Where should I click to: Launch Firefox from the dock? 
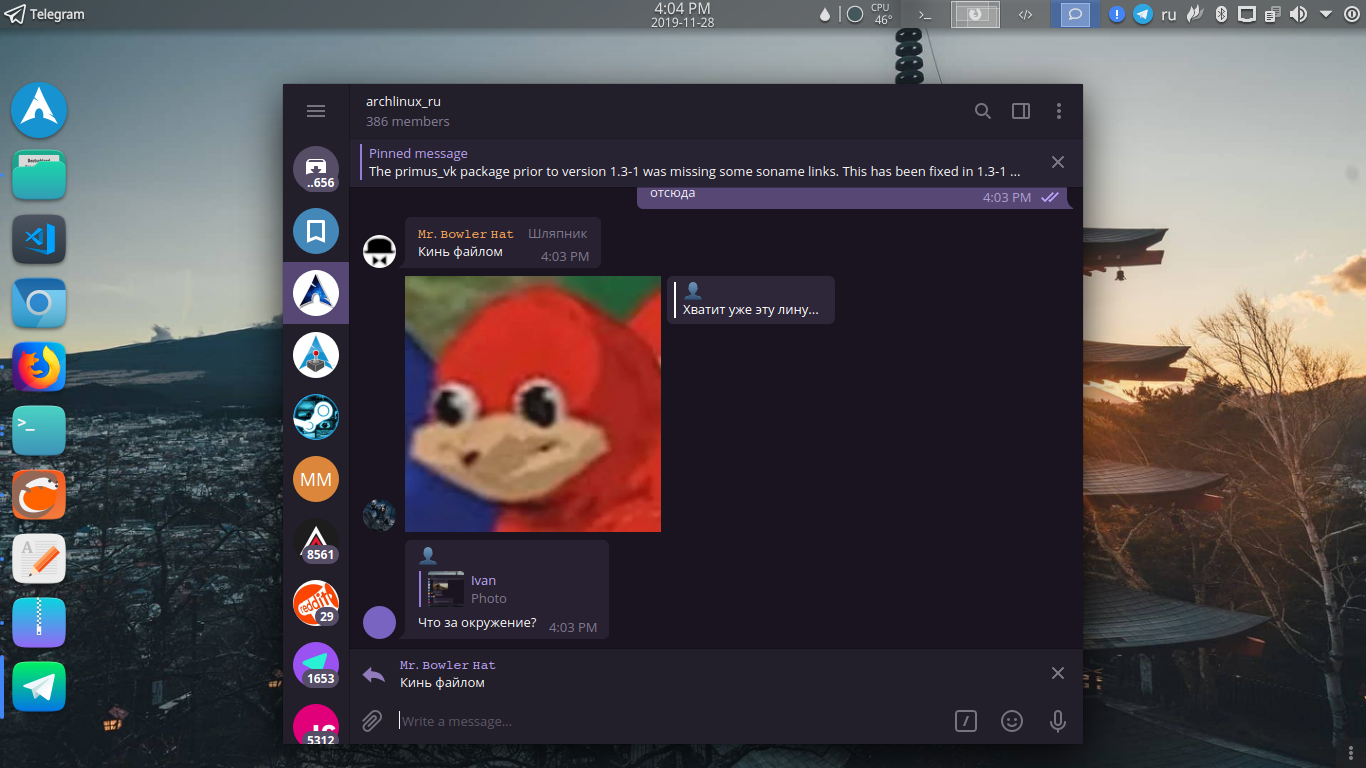click(39, 367)
